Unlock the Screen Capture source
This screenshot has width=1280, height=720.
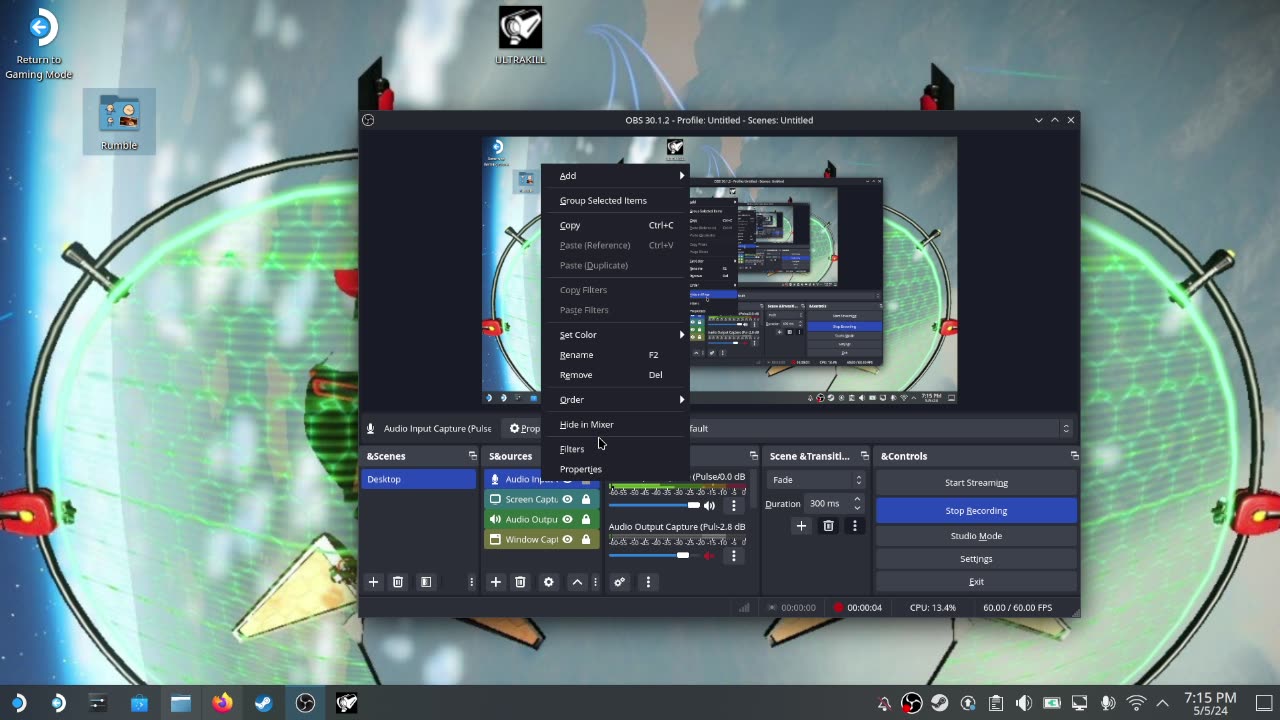click(x=586, y=499)
